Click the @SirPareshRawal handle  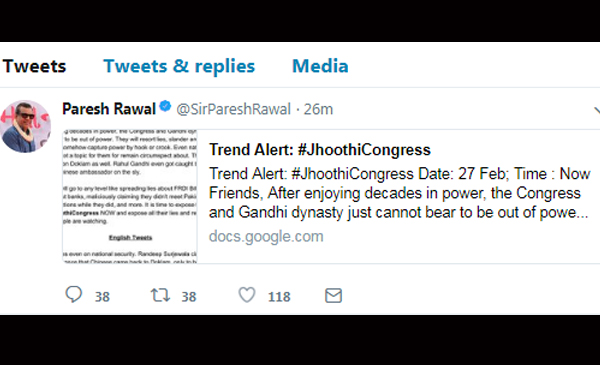(233, 109)
